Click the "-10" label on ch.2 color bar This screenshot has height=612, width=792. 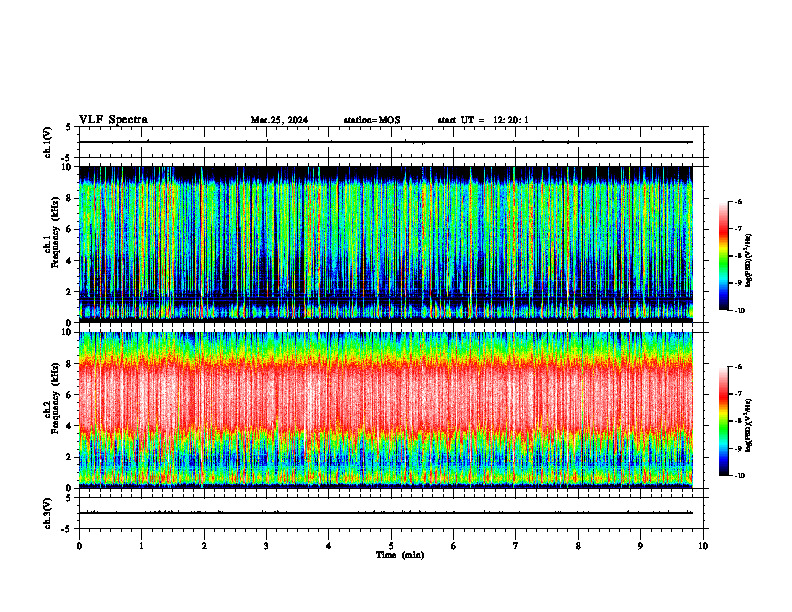click(x=740, y=475)
